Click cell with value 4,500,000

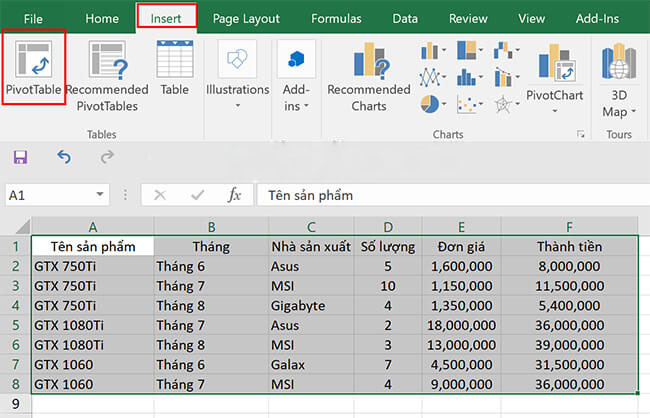(461, 365)
